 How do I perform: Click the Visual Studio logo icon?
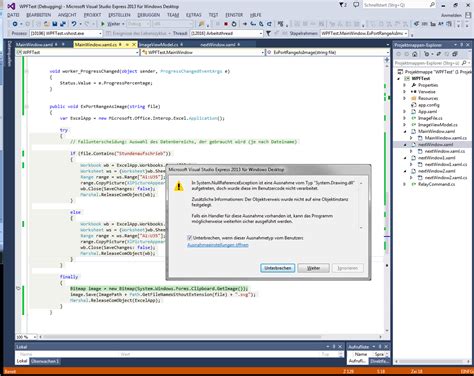click(x=11, y=6)
